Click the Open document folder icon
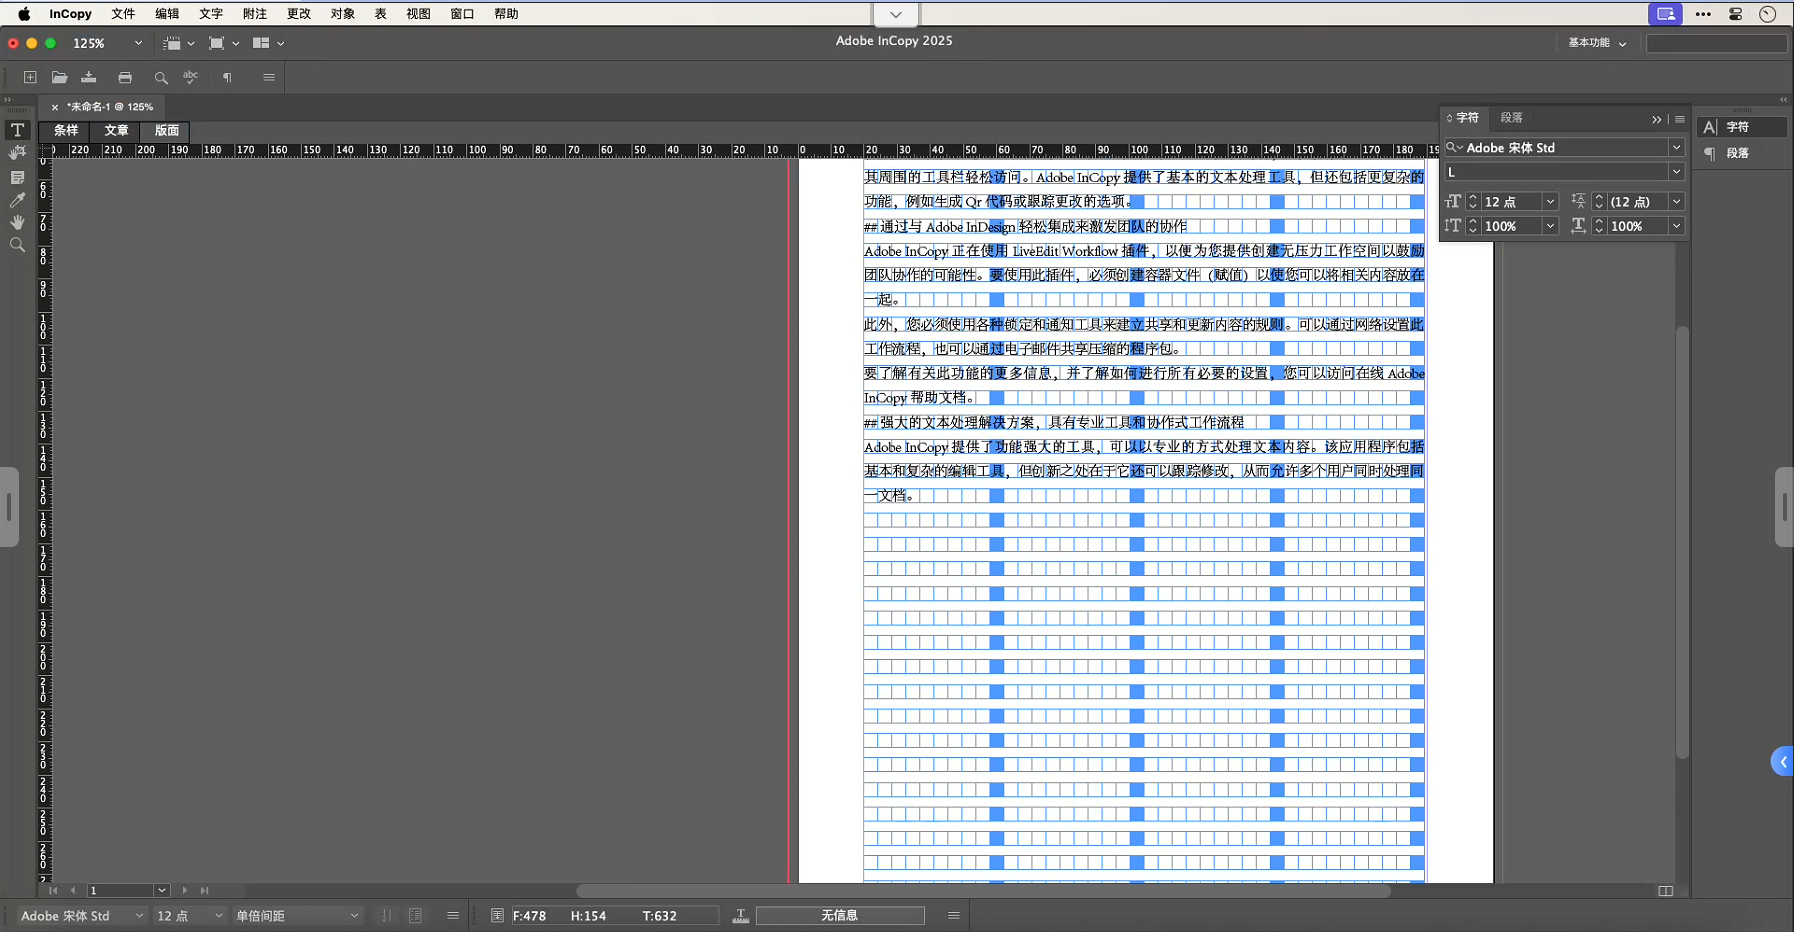 pos(60,77)
